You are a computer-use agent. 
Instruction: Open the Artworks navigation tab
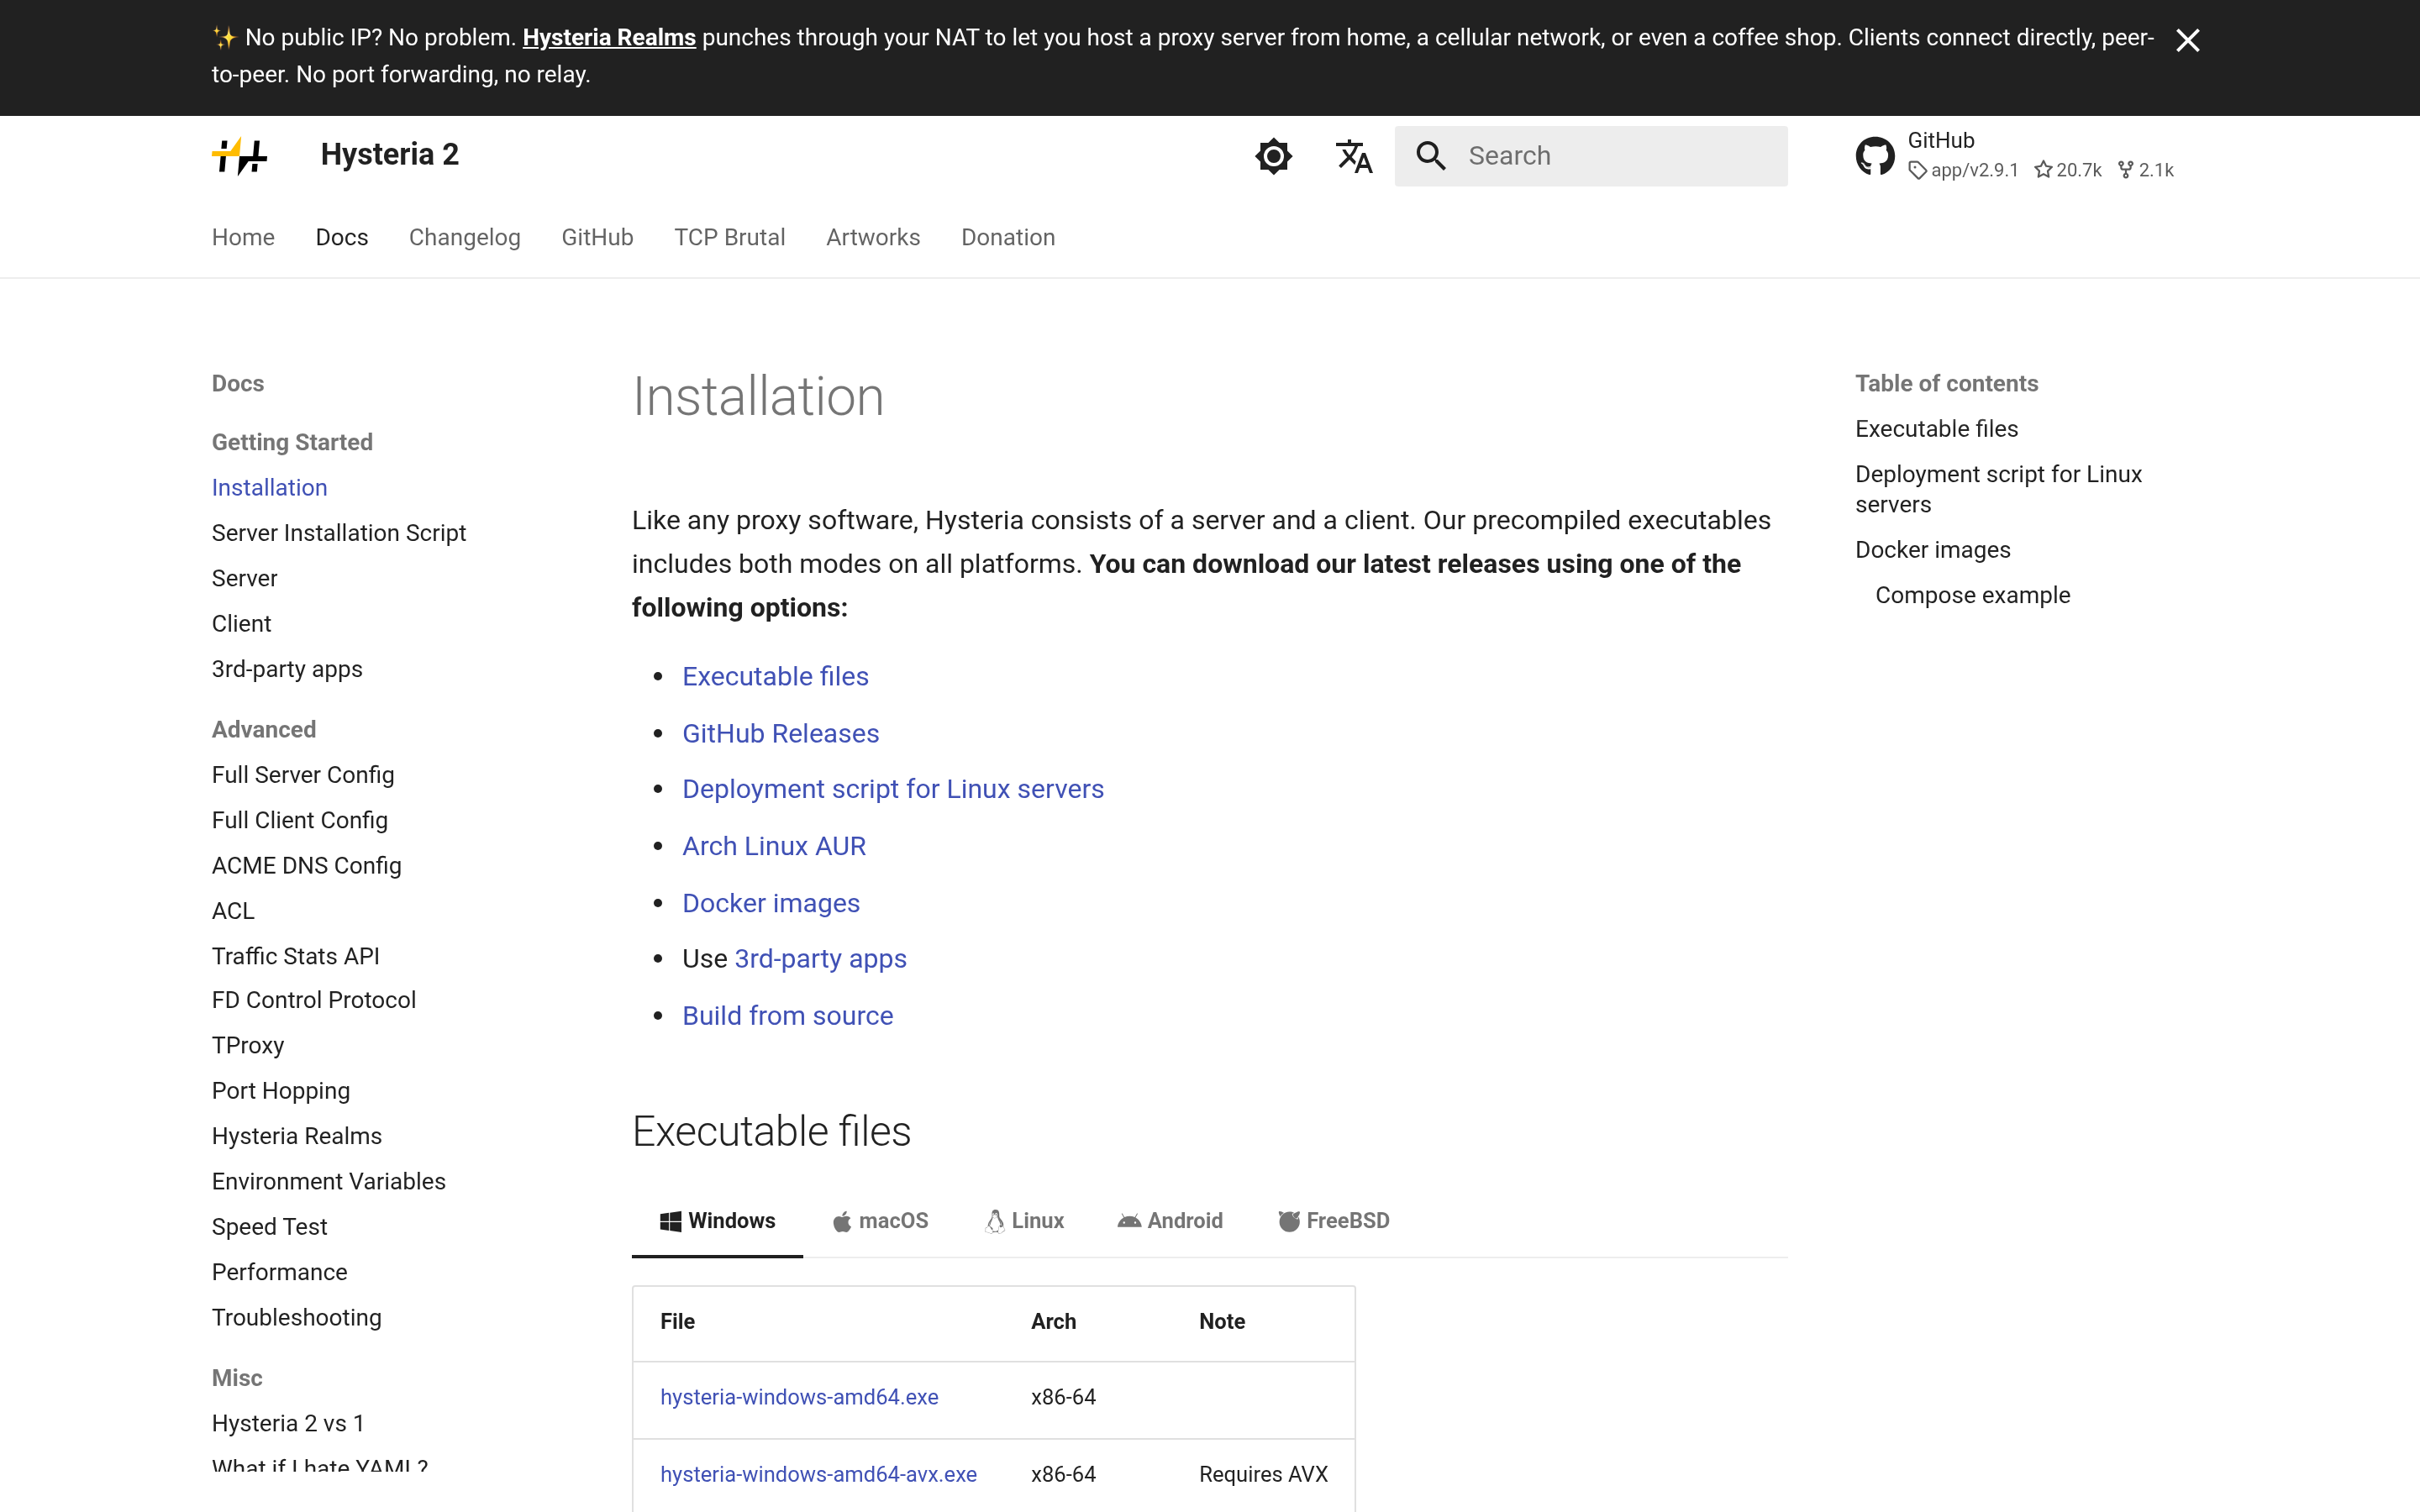point(873,237)
